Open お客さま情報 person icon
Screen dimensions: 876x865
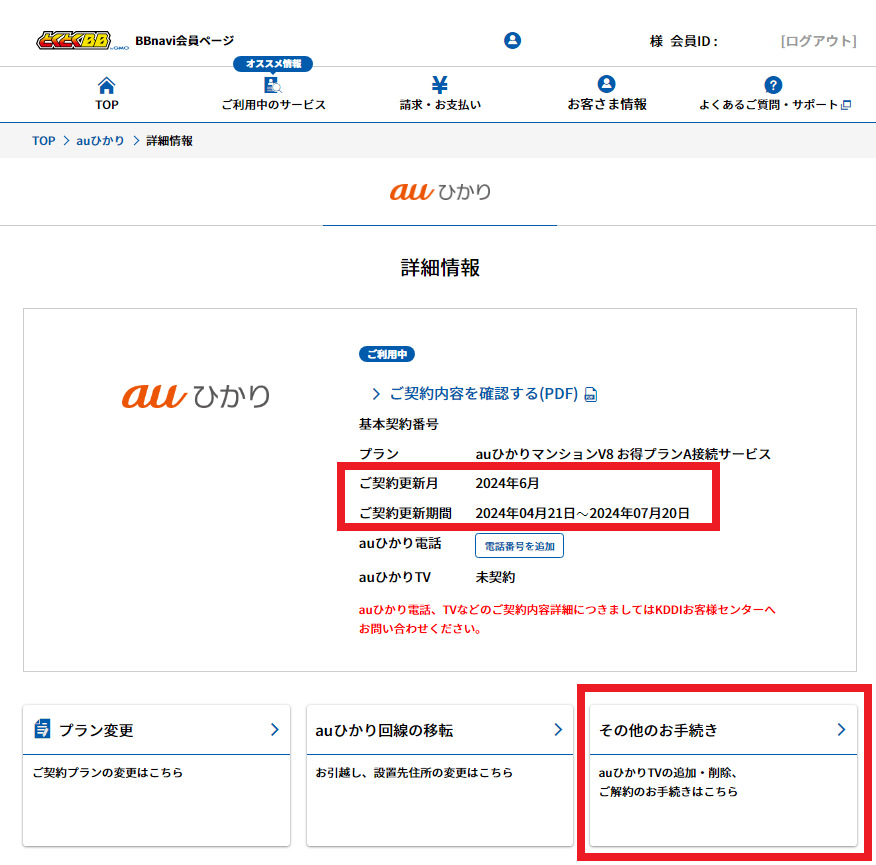[x=606, y=85]
